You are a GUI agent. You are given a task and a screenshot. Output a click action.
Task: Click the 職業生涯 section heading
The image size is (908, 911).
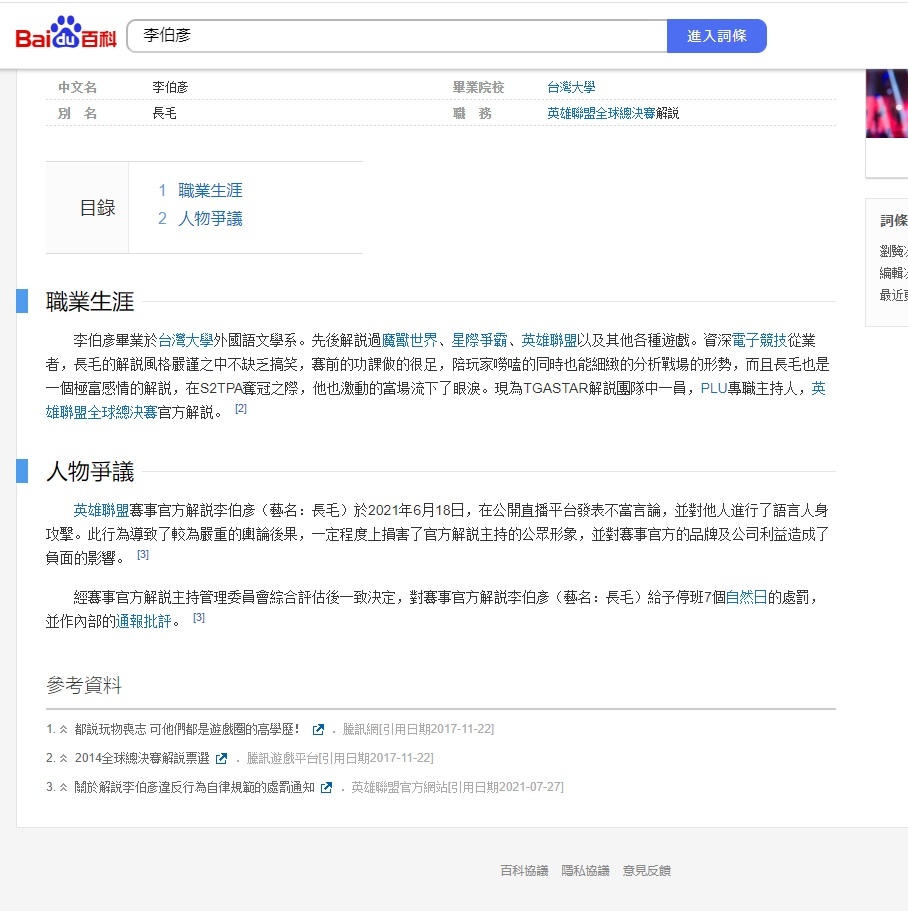click(x=90, y=302)
